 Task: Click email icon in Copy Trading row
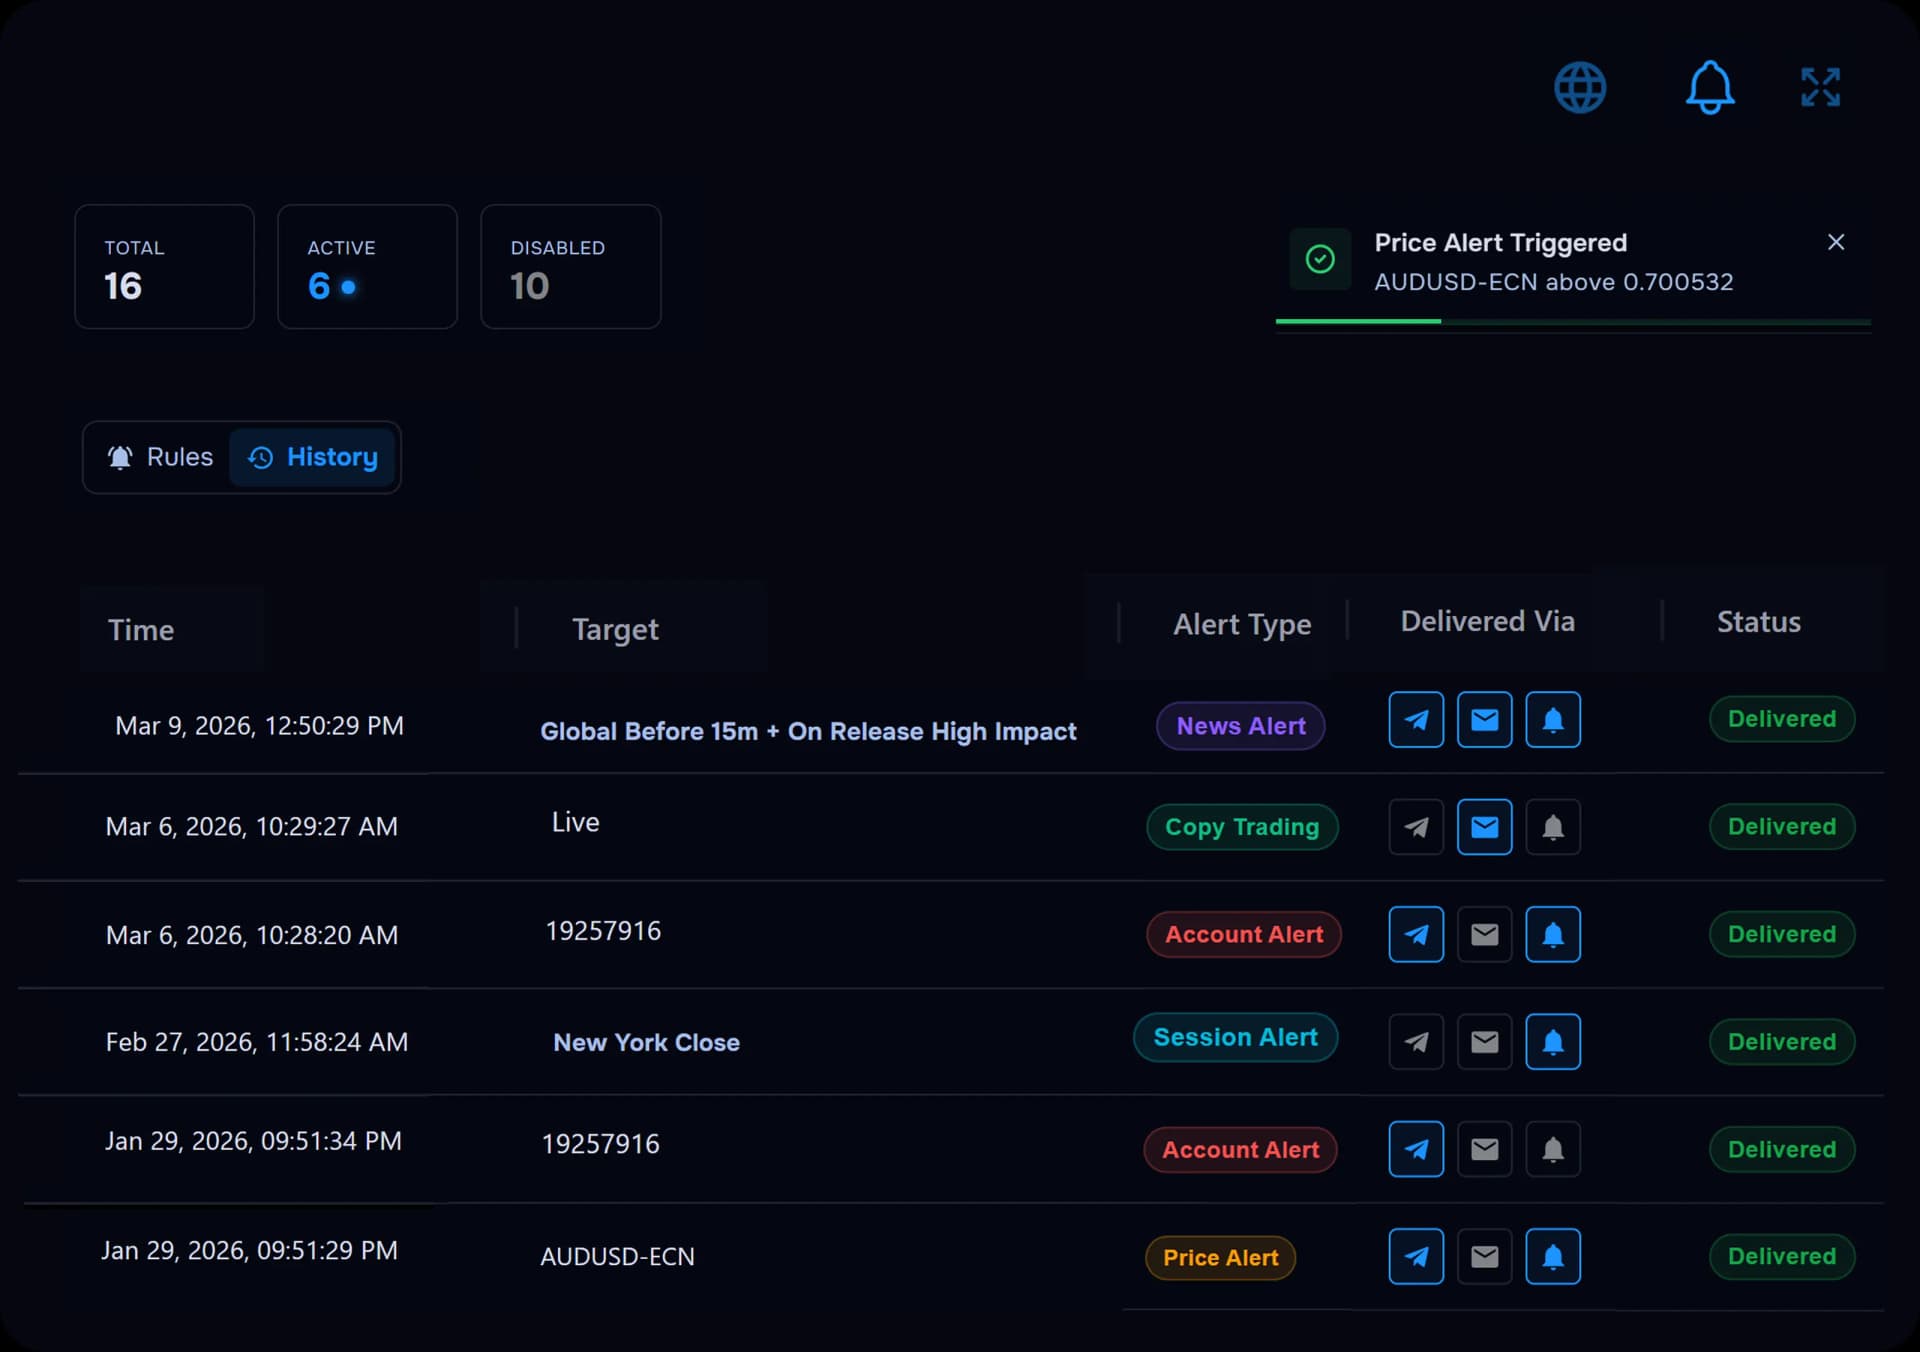point(1484,827)
